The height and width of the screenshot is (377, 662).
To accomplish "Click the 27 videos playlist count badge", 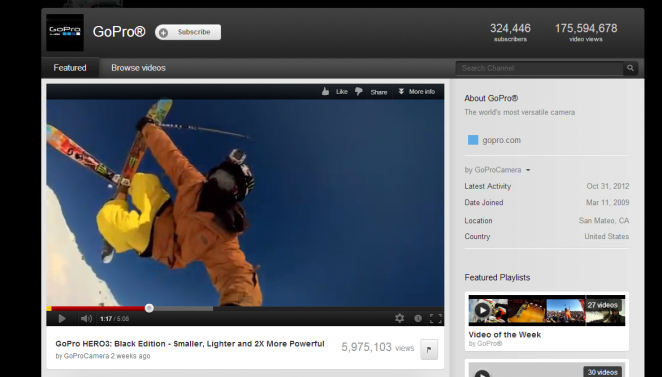I will coord(602,305).
